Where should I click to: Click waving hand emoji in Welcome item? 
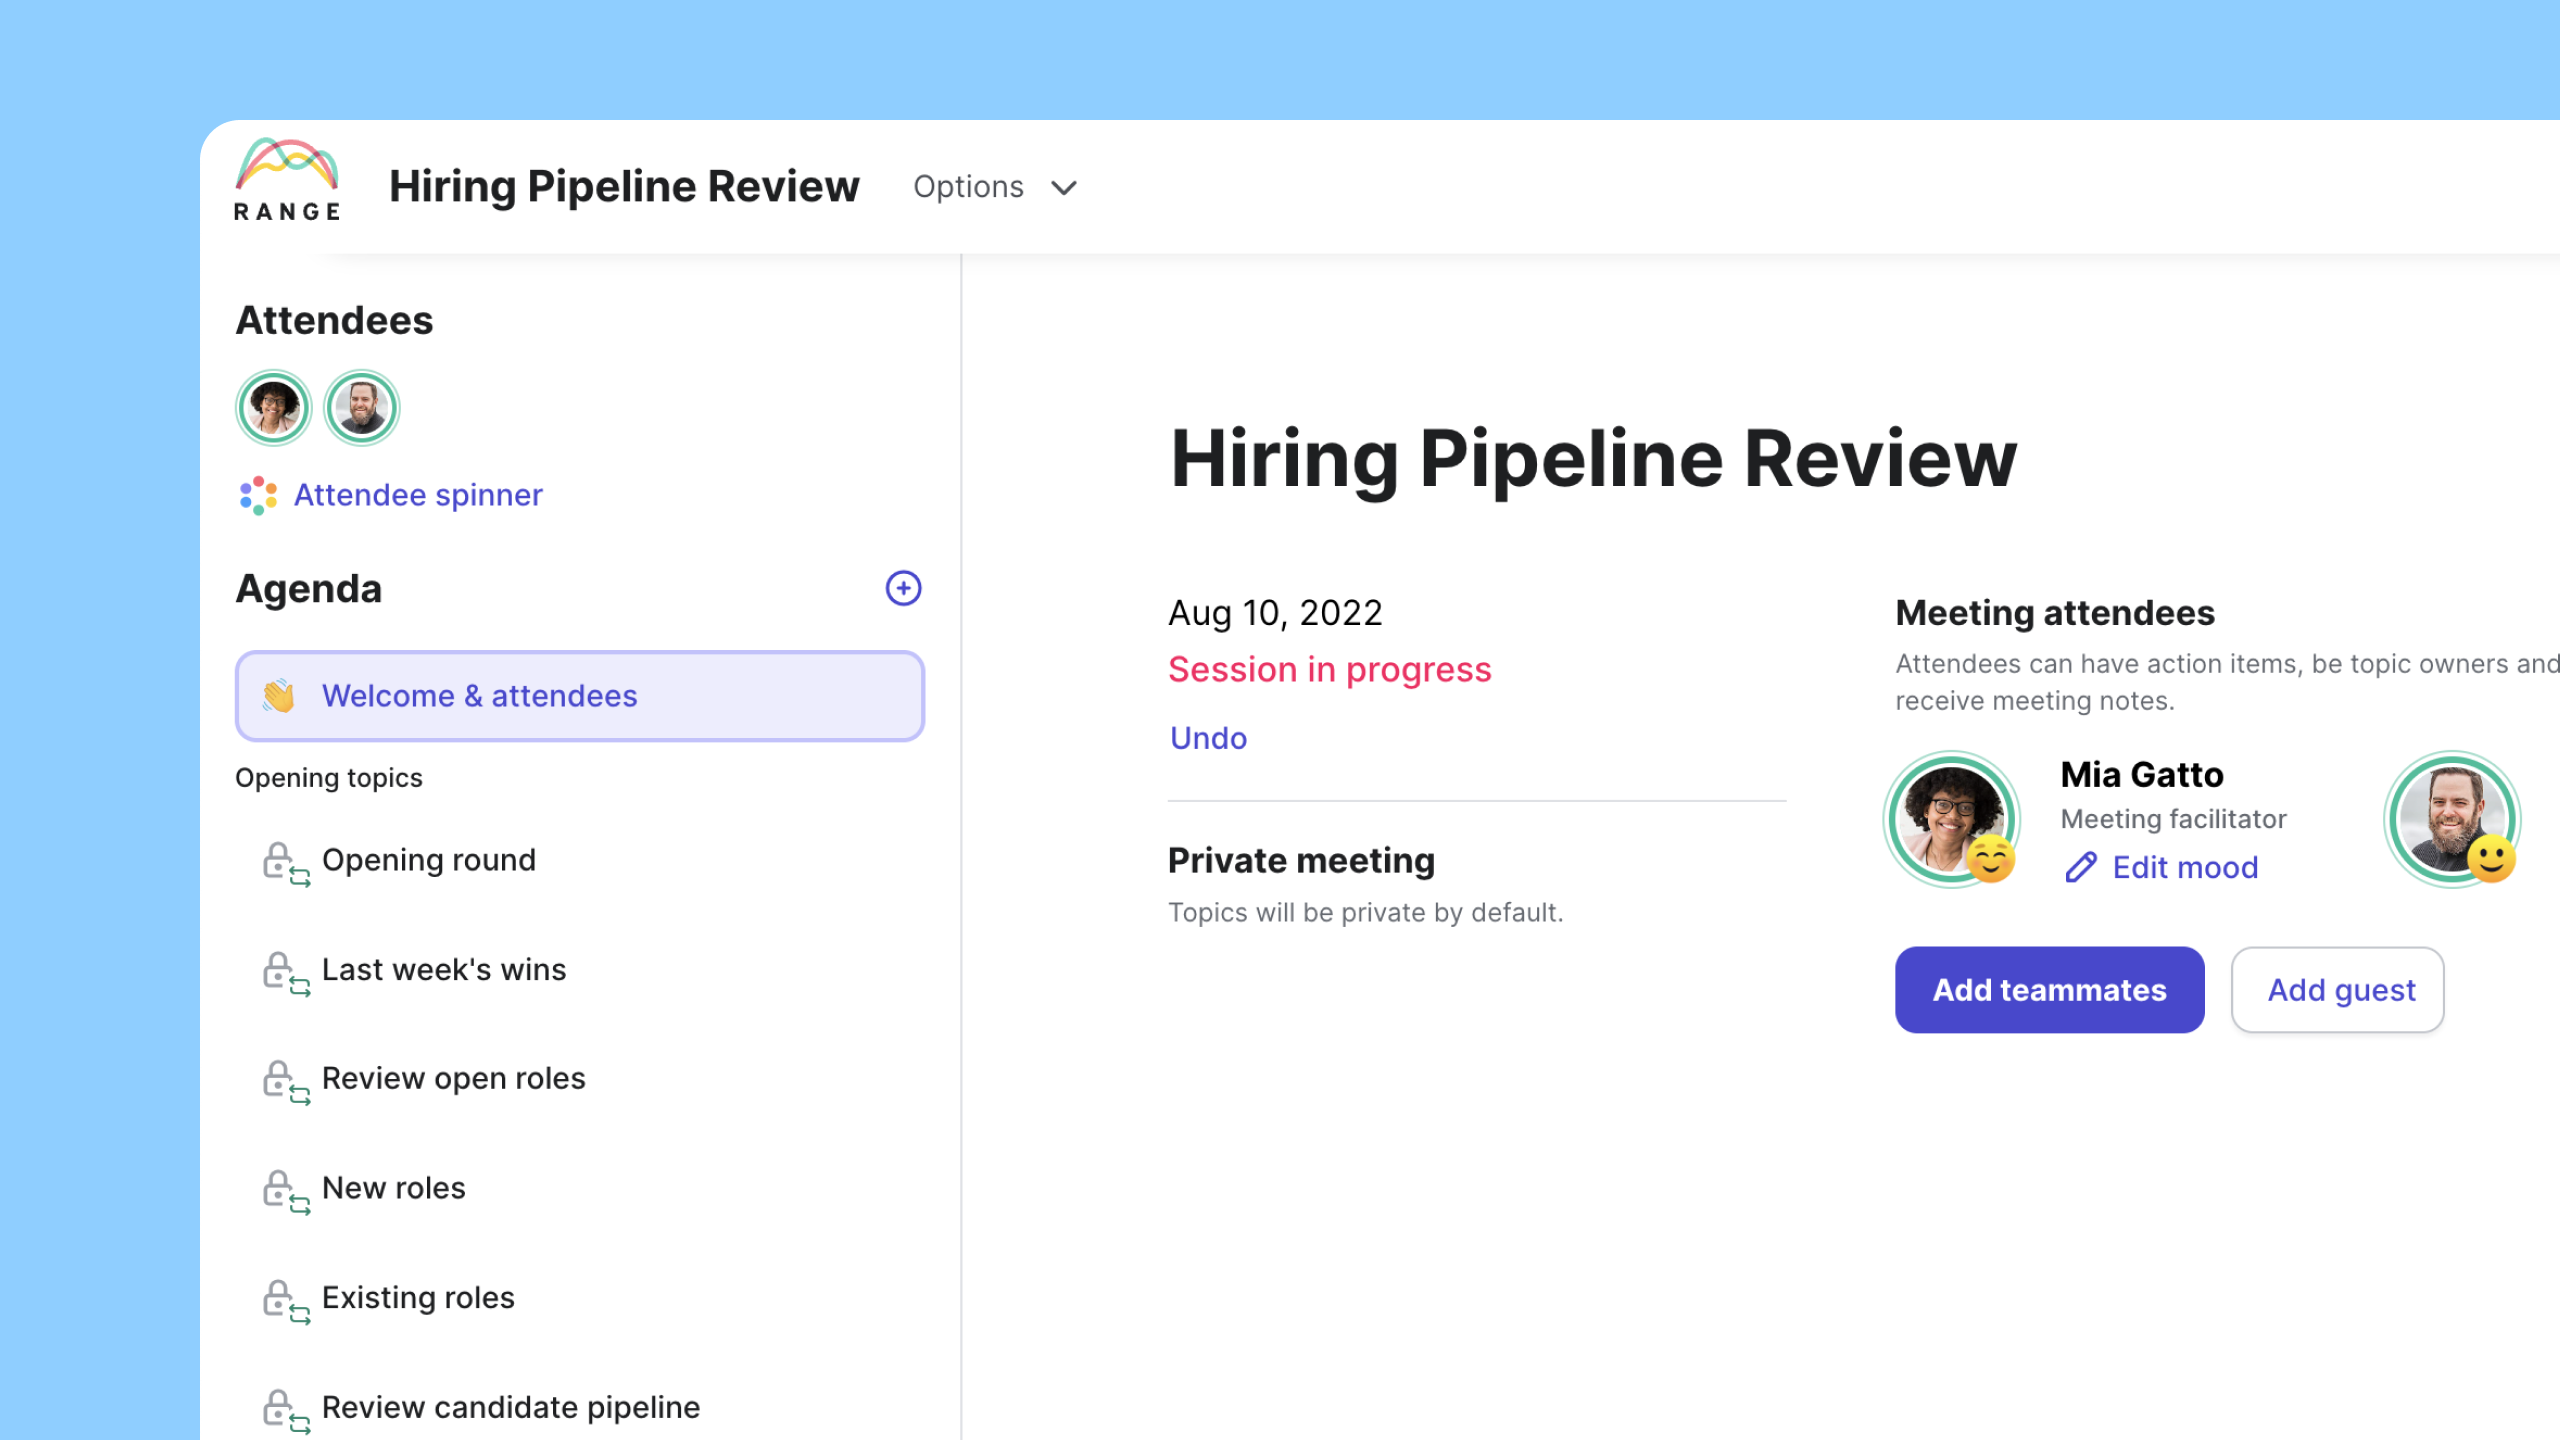pos(279,696)
